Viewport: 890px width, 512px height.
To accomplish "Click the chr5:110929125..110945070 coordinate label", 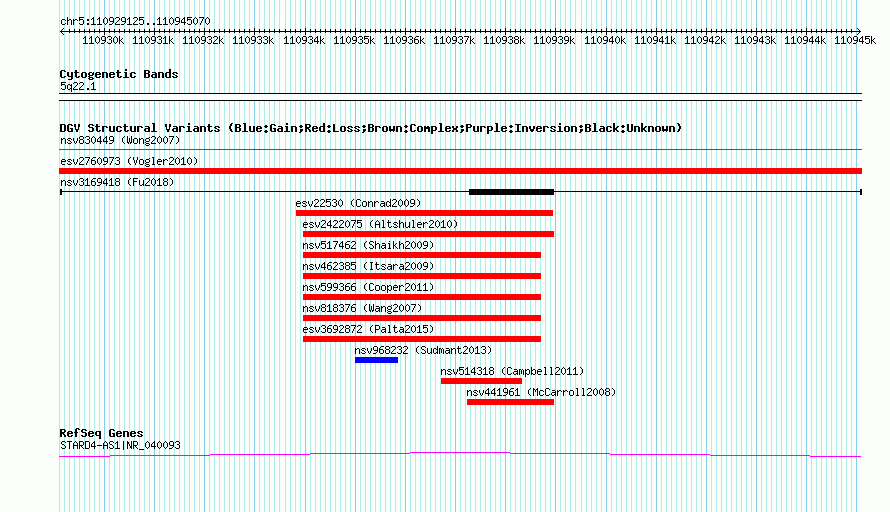I will click(x=135, y=21).
